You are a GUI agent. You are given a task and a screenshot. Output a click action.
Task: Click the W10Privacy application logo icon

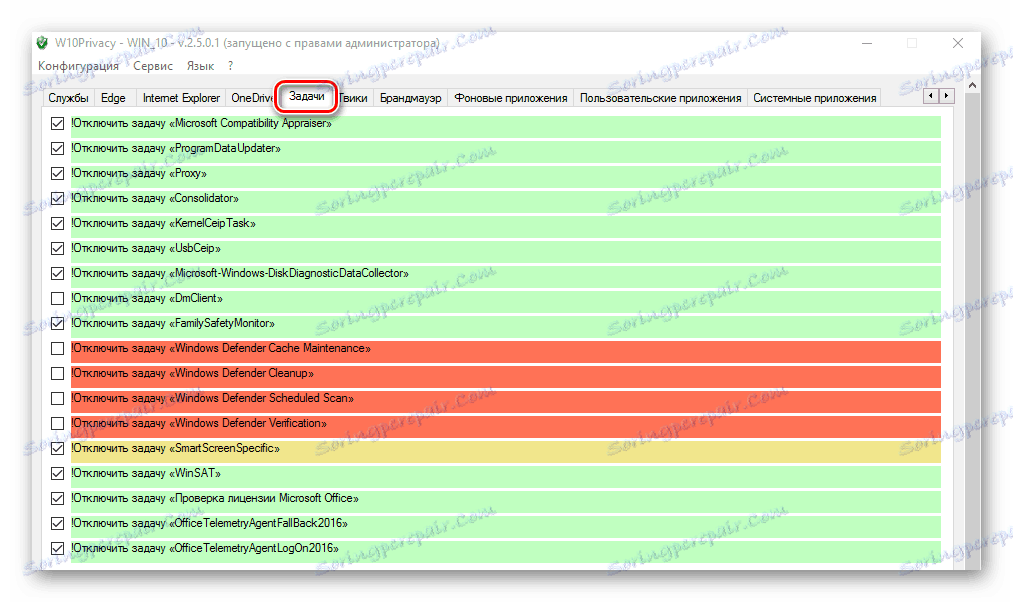click(x=41, y=43)
